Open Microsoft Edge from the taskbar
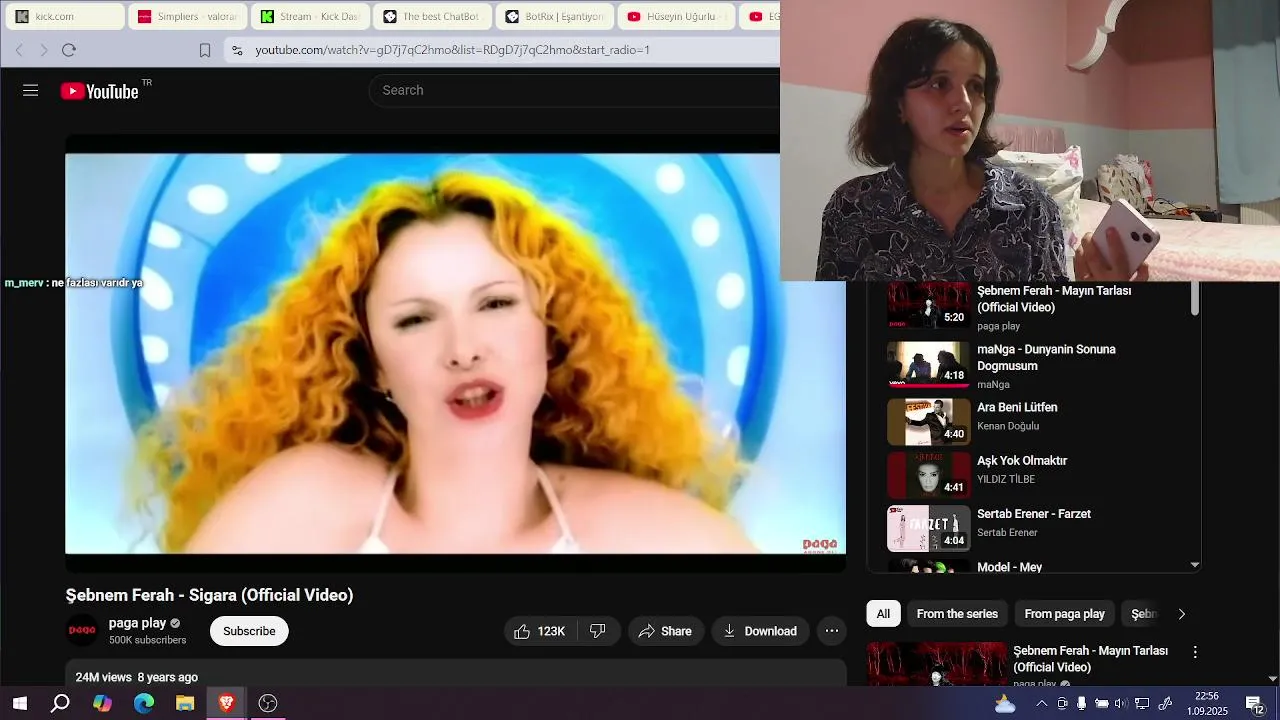Screen dimensions: 1280x720 coord(144,703)
